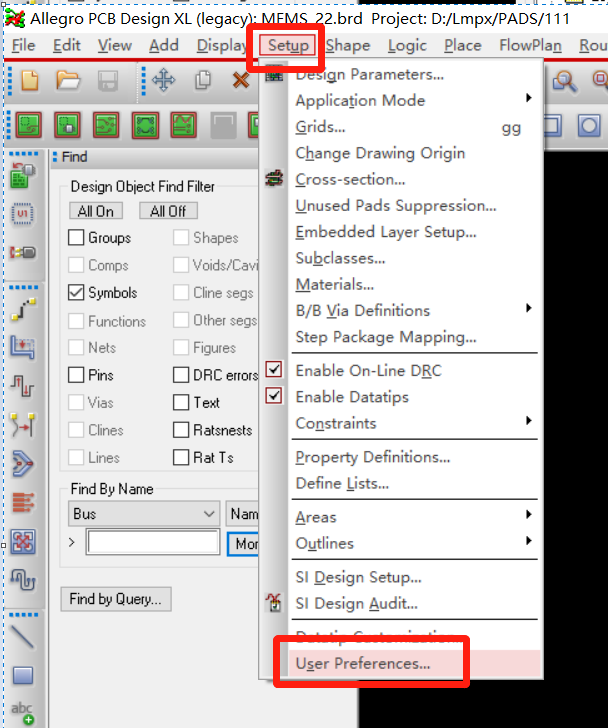This screenshot has height=728, width=608.
Task: Click the Delete orange X icon
Action: 241,80
